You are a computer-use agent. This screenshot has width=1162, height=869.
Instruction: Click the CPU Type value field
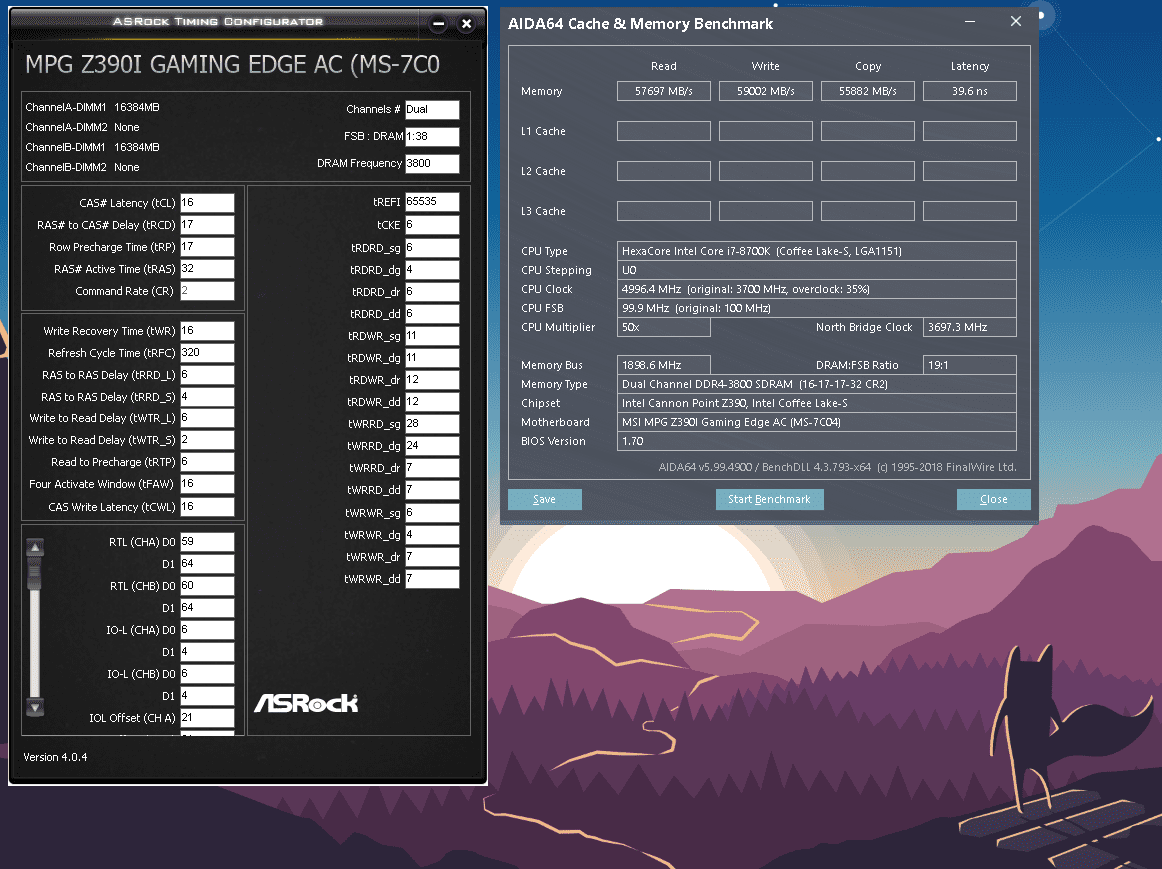[817, 251]
